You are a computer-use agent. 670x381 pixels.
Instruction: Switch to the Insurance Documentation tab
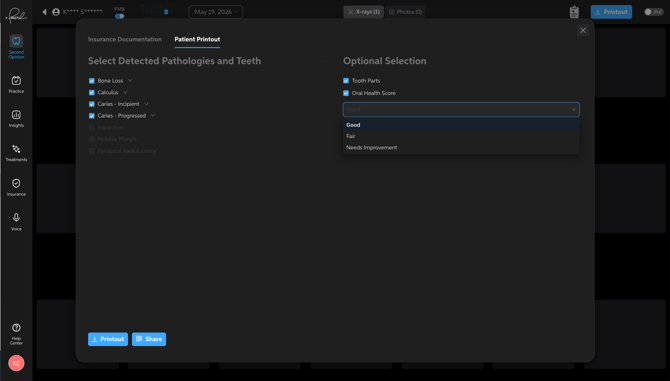tap(125, 39)
